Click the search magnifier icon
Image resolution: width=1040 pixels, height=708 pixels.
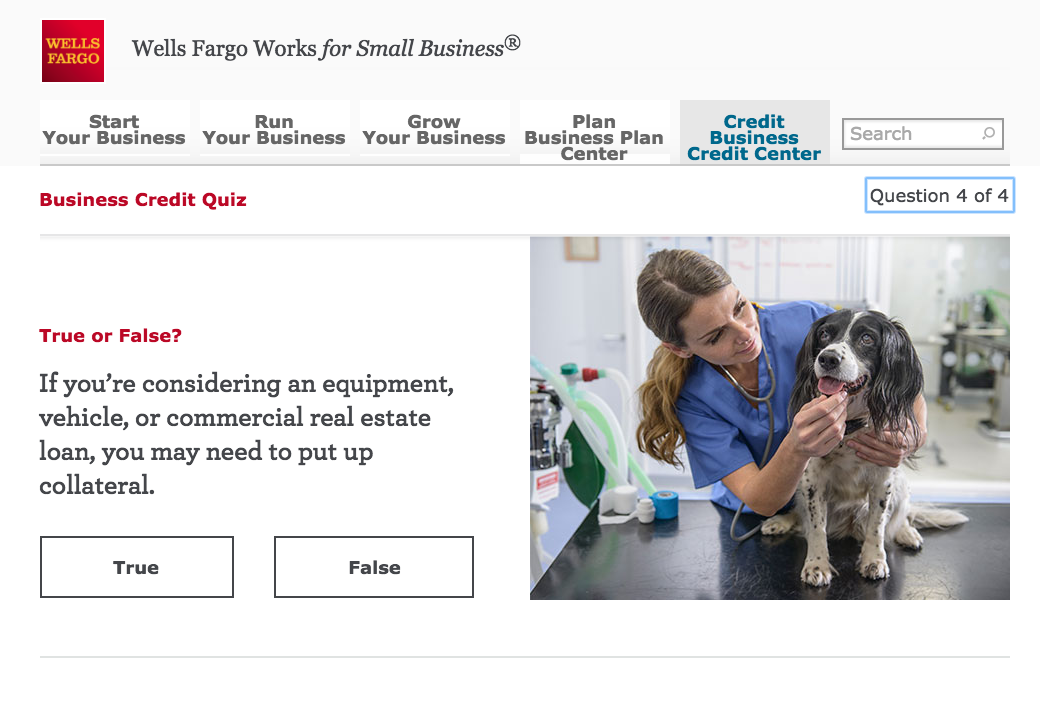point(988,133)
